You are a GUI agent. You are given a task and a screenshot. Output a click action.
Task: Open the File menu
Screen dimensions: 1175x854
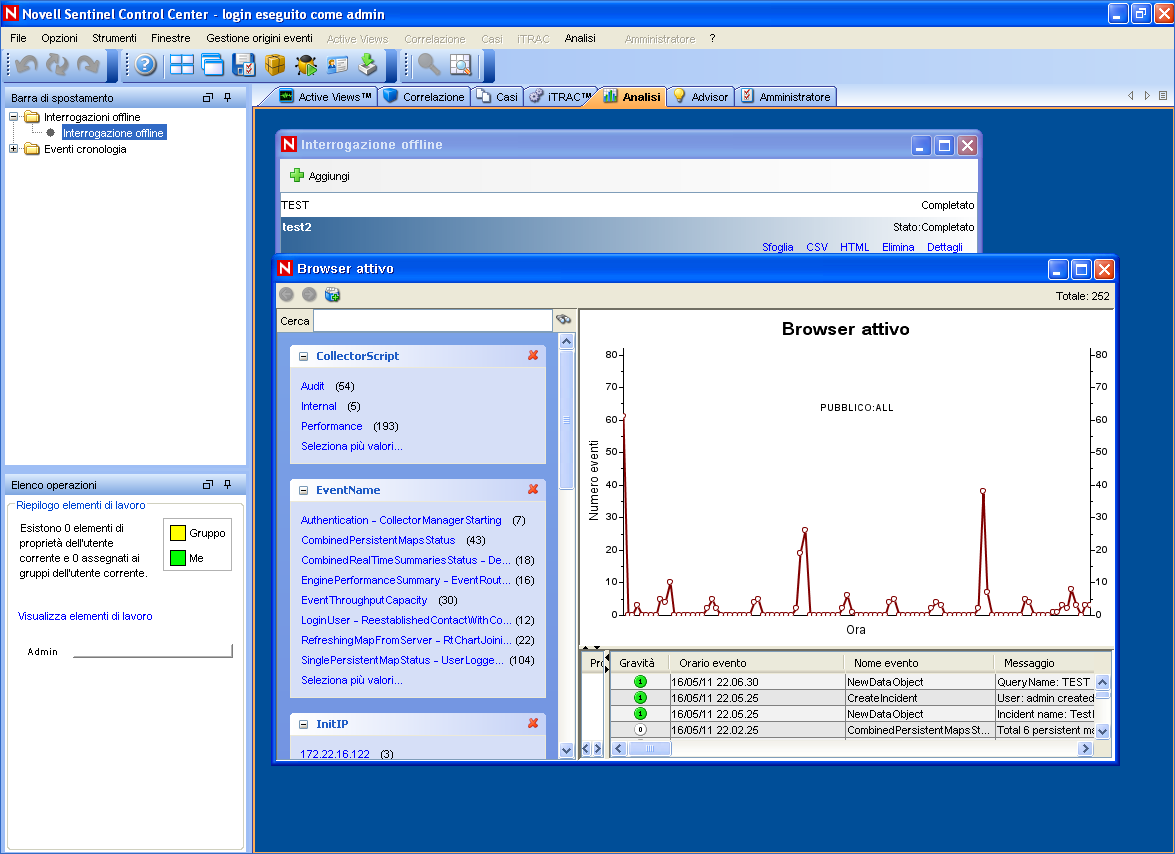tap(18, 38)
